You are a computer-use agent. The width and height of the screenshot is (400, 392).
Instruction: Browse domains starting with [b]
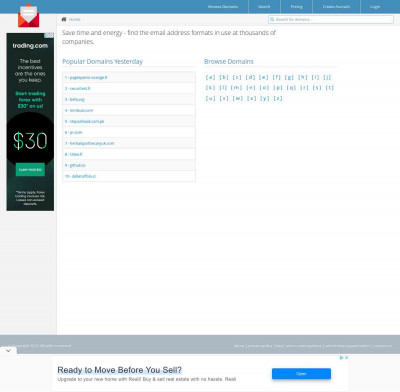(224, 77)
